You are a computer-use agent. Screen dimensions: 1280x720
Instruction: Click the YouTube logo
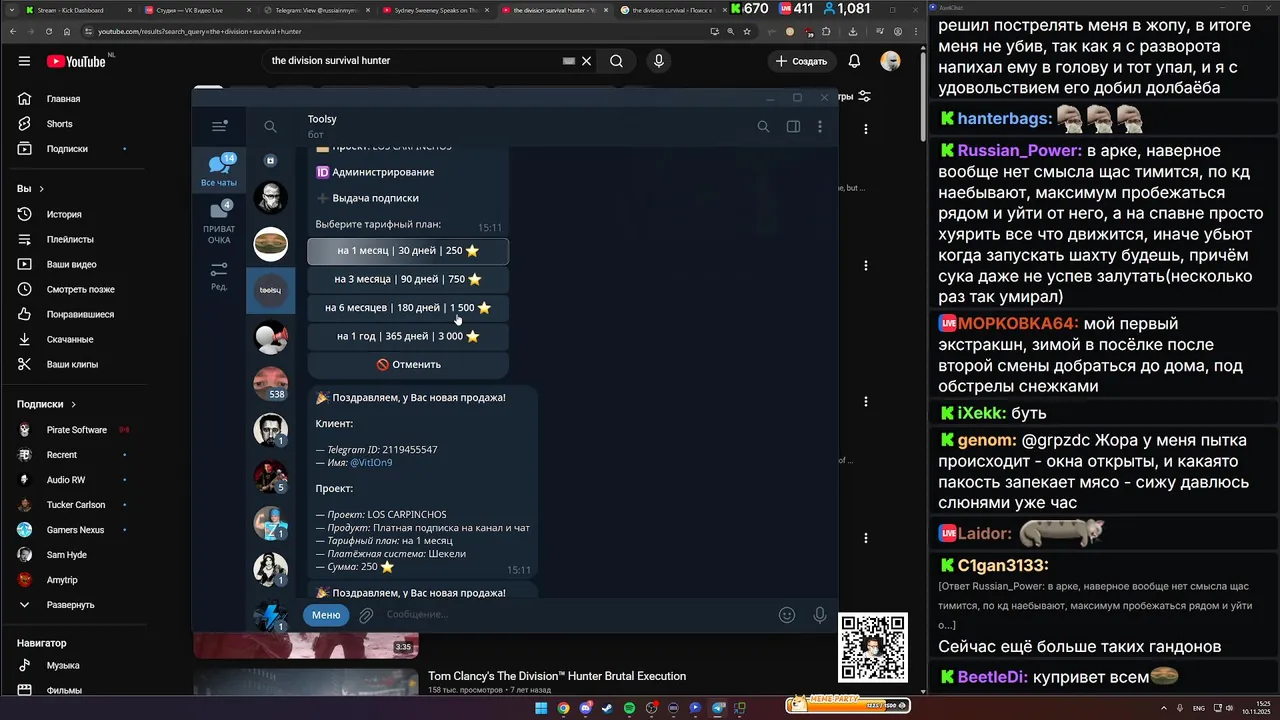point(76,61)
